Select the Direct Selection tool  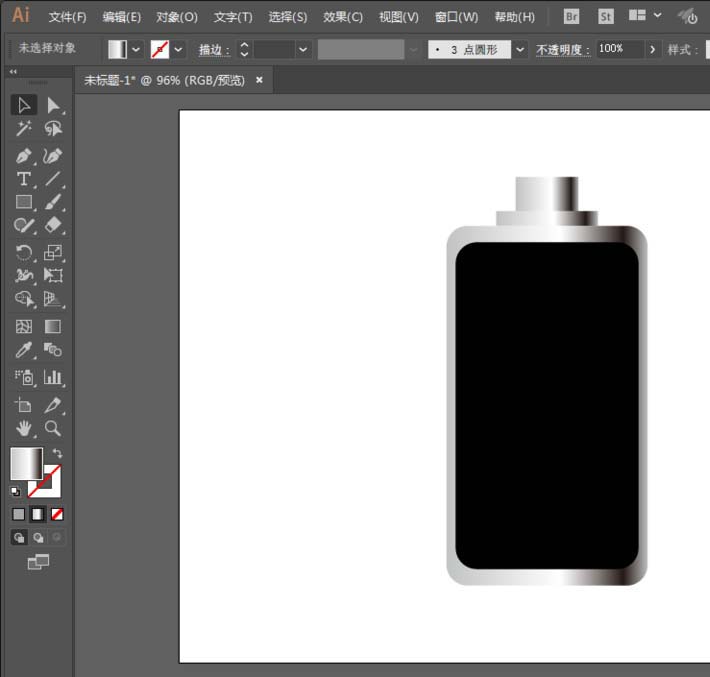click(53, 105)
